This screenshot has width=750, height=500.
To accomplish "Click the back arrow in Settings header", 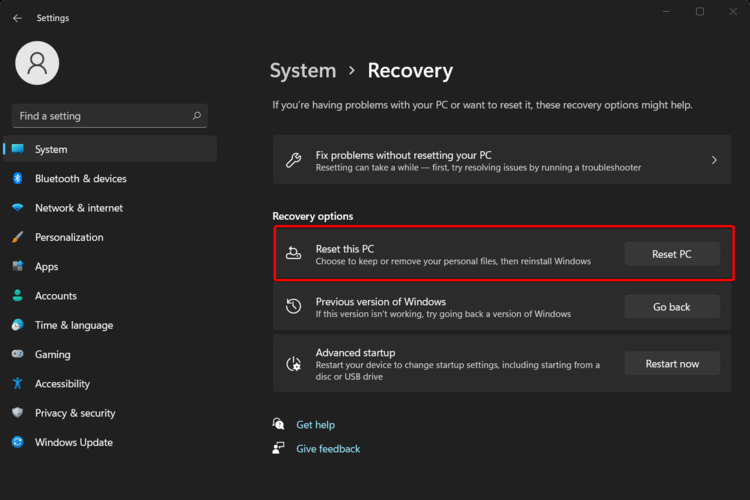I will tap(17, 18).
